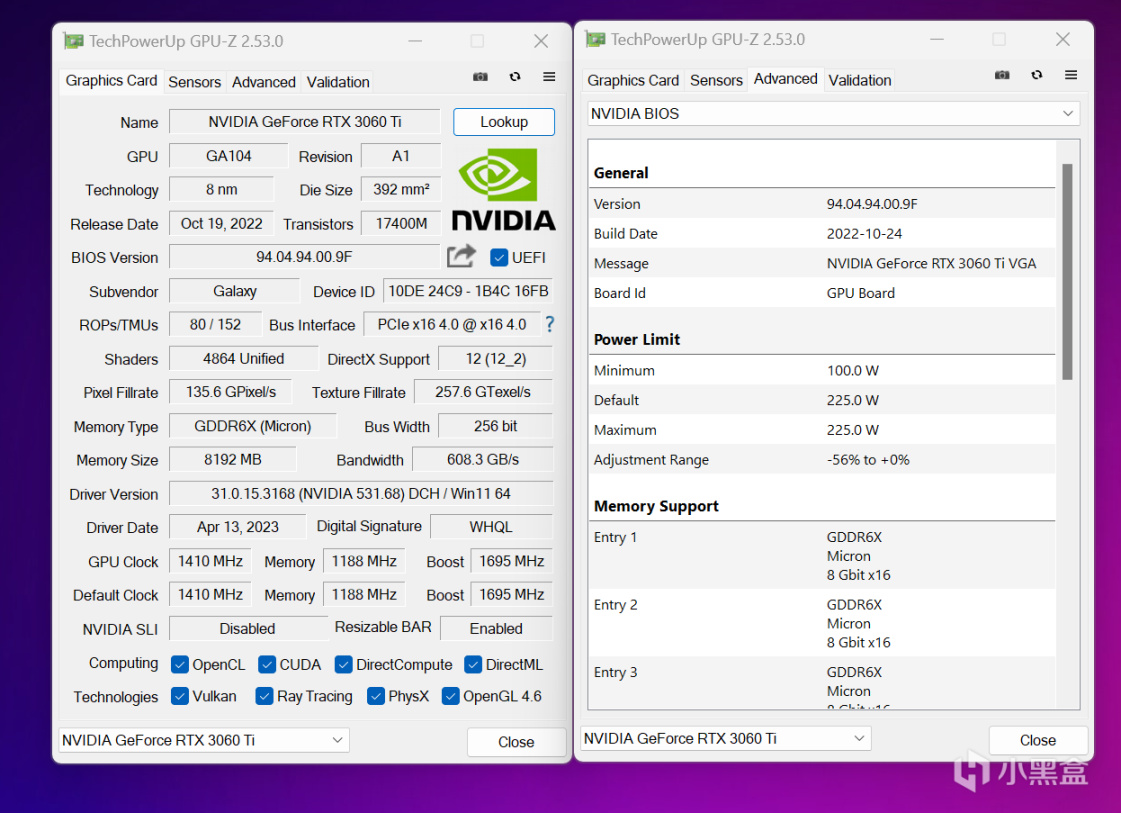Image resolution: width=1121 pixels, height=813 pixels.
Task: Click Entry 1 under Memory Support
Action: tap(821, 556)
